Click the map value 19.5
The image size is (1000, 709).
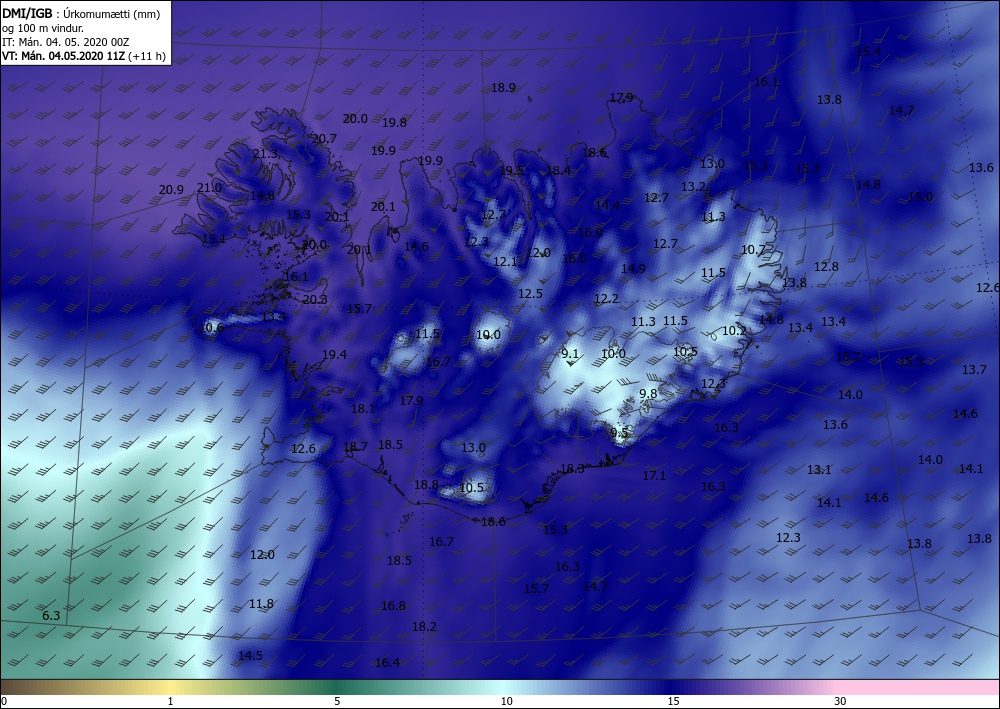tap(511, 170)
